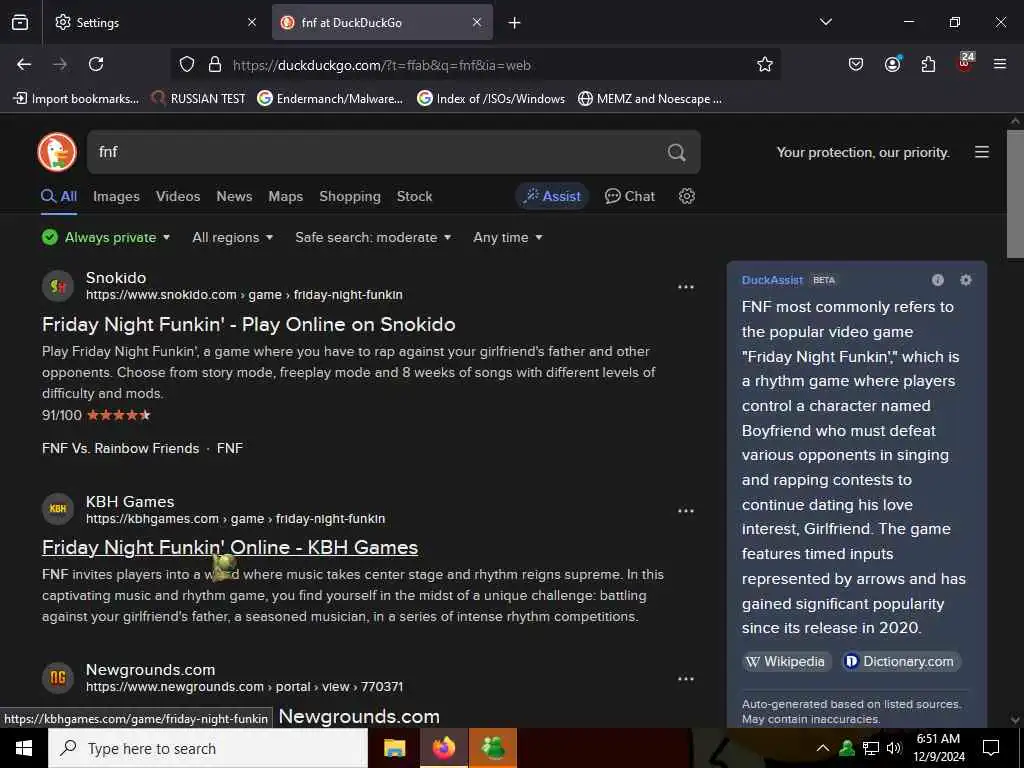Open the green people app on taskbar
Viewport: 1024px width, 768px height.
(x=492, y=748)
